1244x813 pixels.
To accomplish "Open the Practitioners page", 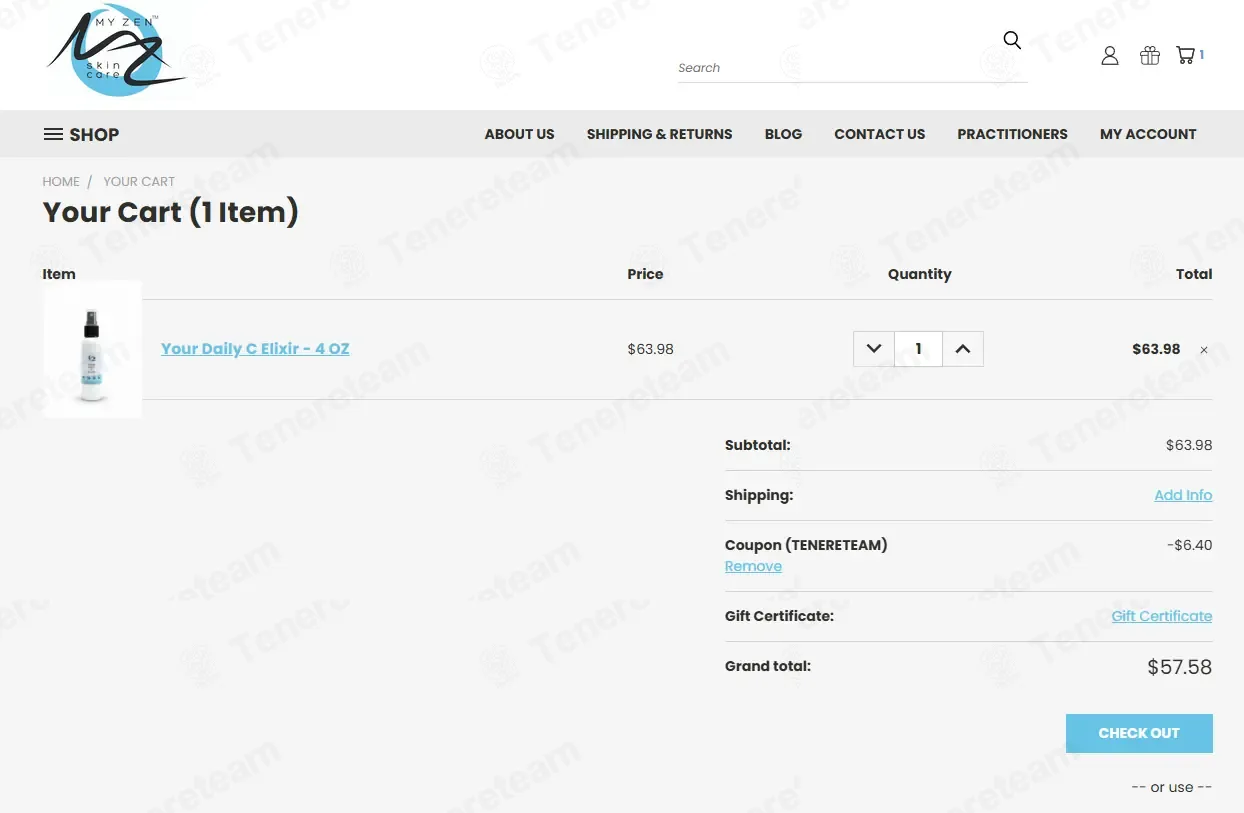I will click(x=1012, y=134).
